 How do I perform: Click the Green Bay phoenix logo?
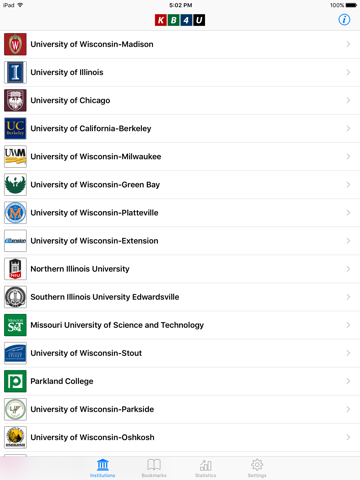coord(15,184)
